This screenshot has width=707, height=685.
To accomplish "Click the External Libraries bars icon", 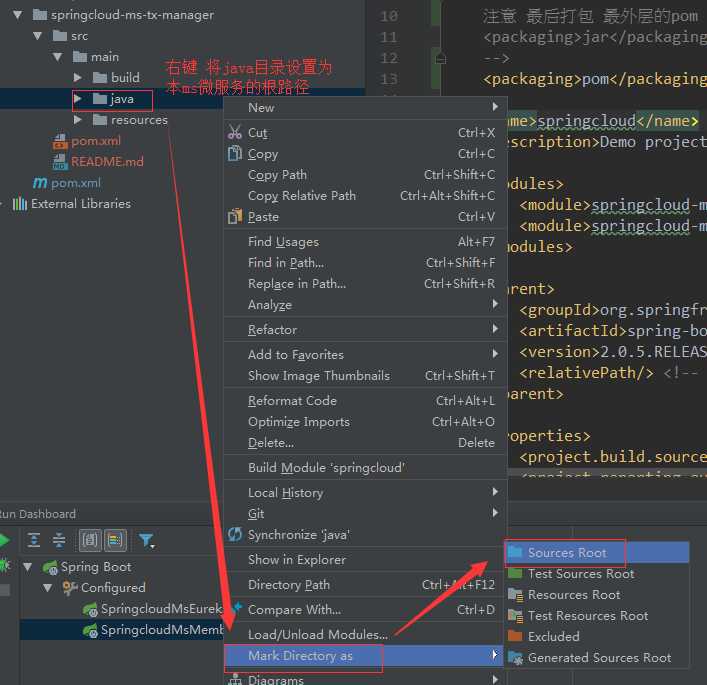I will 20,204.
